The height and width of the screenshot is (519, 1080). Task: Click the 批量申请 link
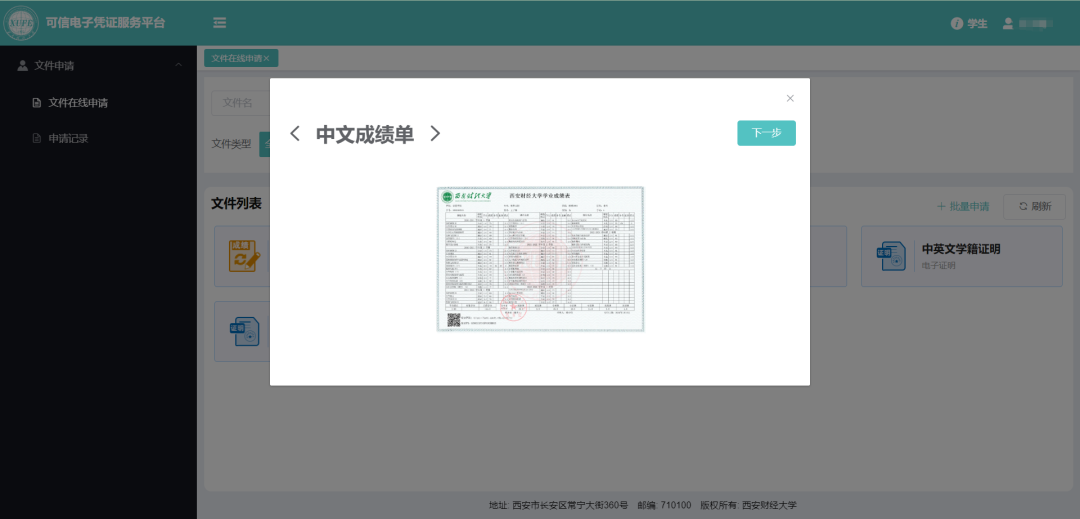963,206
